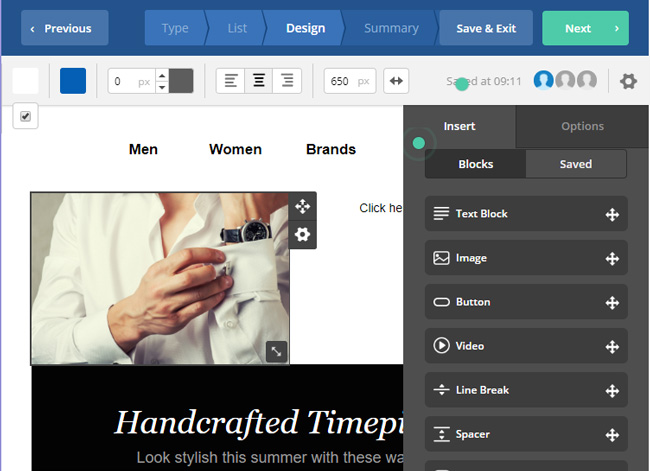This screenshot has height=471, width=650.
Task: Click the Video block play icon
Action: pyautogui.click(x=441, y=345)
